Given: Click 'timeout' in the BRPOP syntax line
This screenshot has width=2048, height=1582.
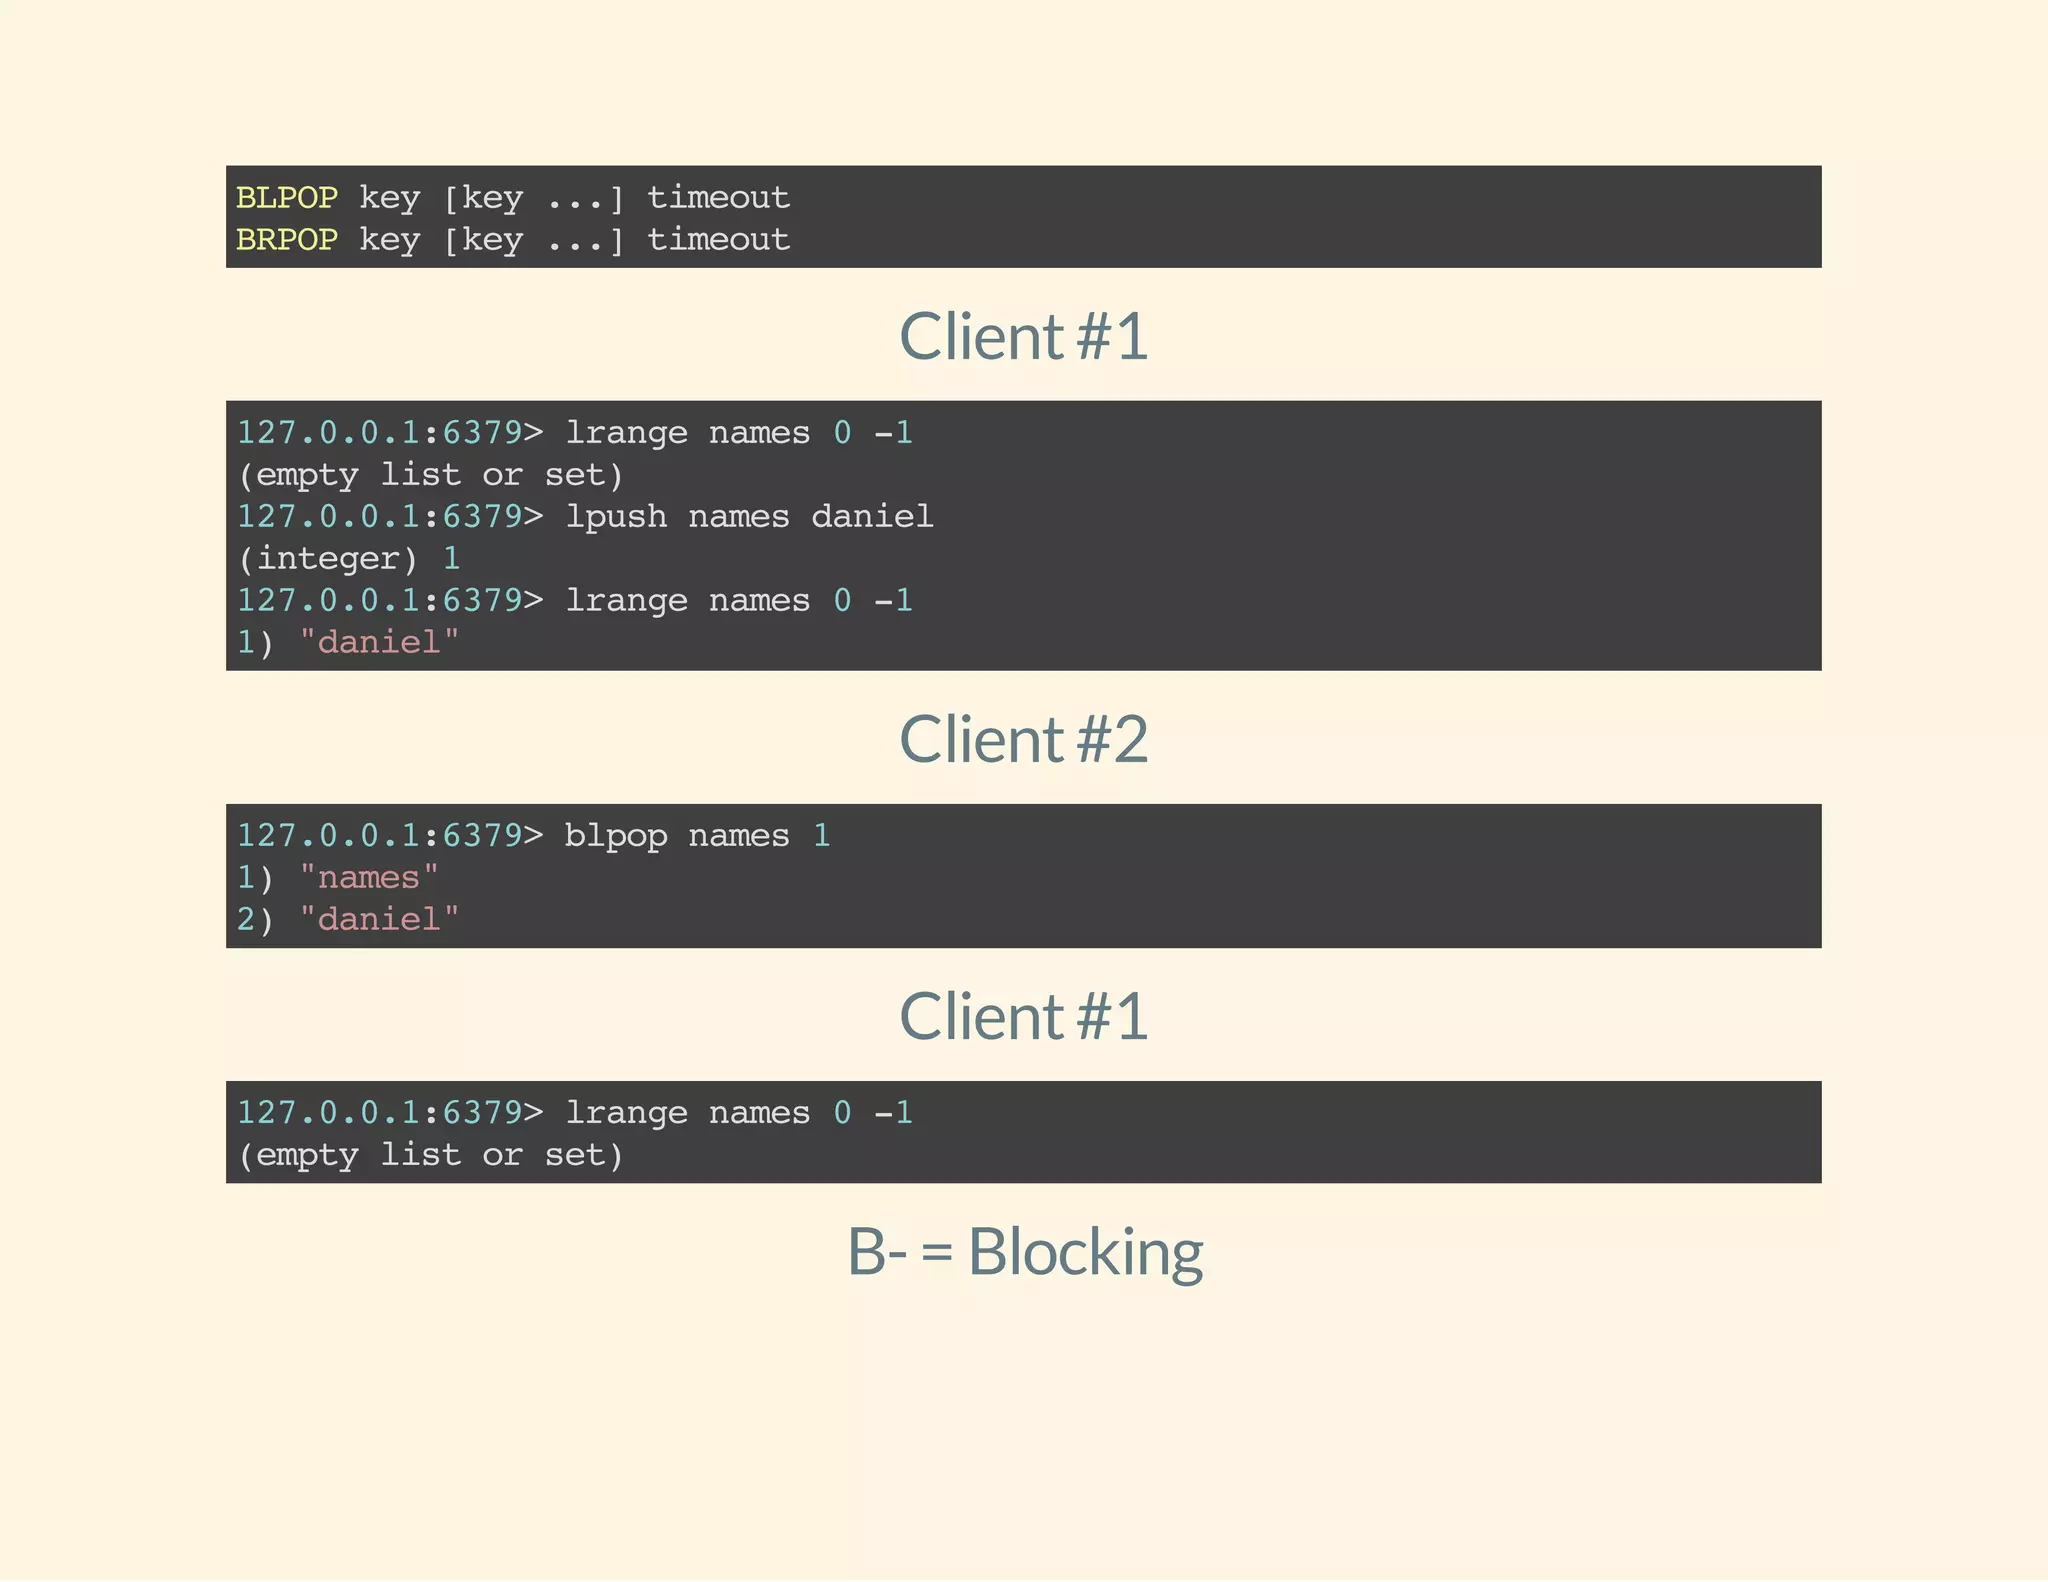Looking at the screenshot, I should click(x=718, y=239).
